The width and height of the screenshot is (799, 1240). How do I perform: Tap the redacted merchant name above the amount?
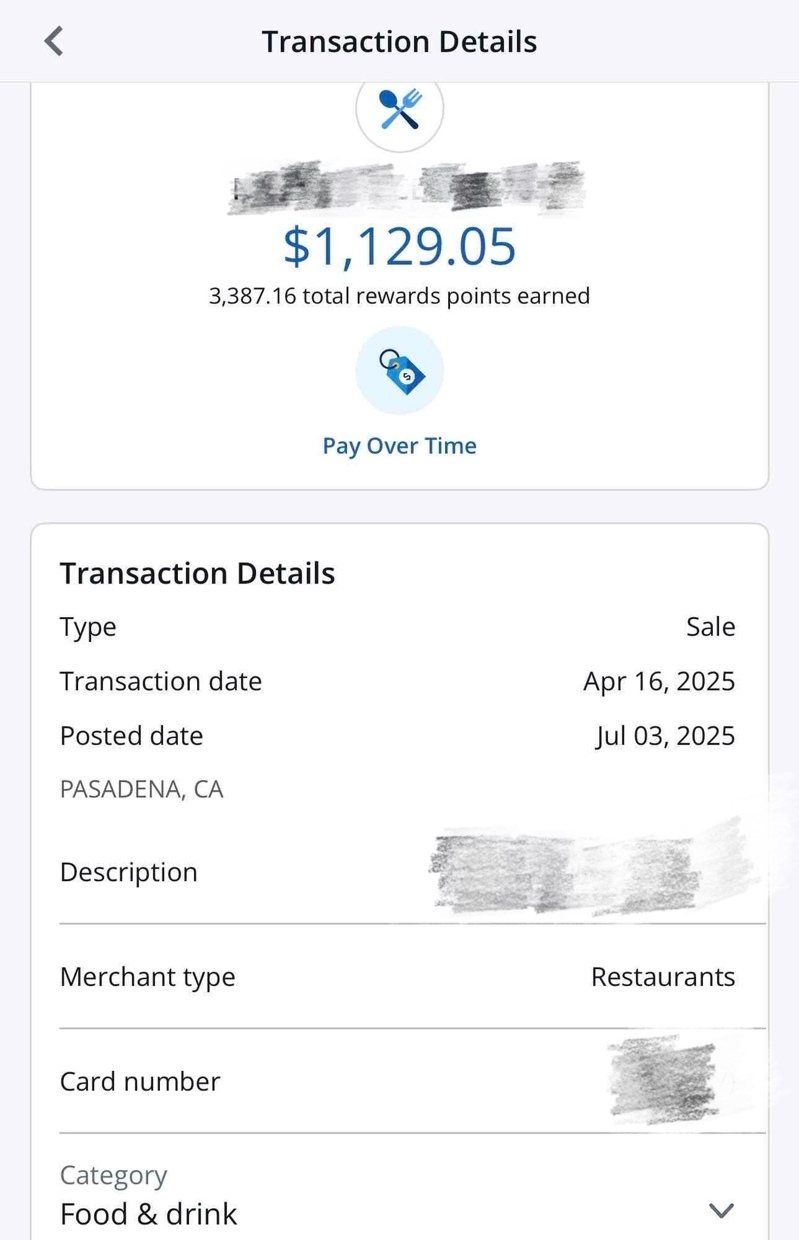point(406,188)
